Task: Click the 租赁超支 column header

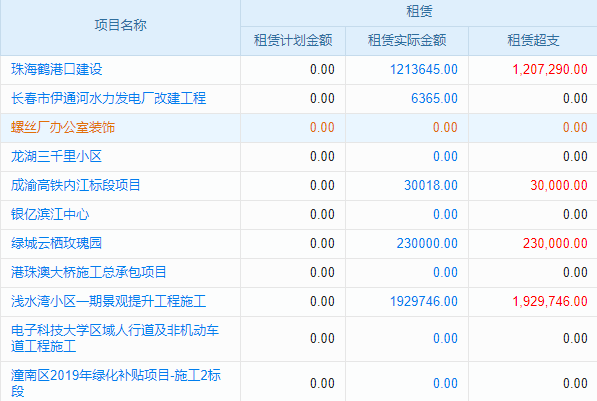Action: (533, 40)
